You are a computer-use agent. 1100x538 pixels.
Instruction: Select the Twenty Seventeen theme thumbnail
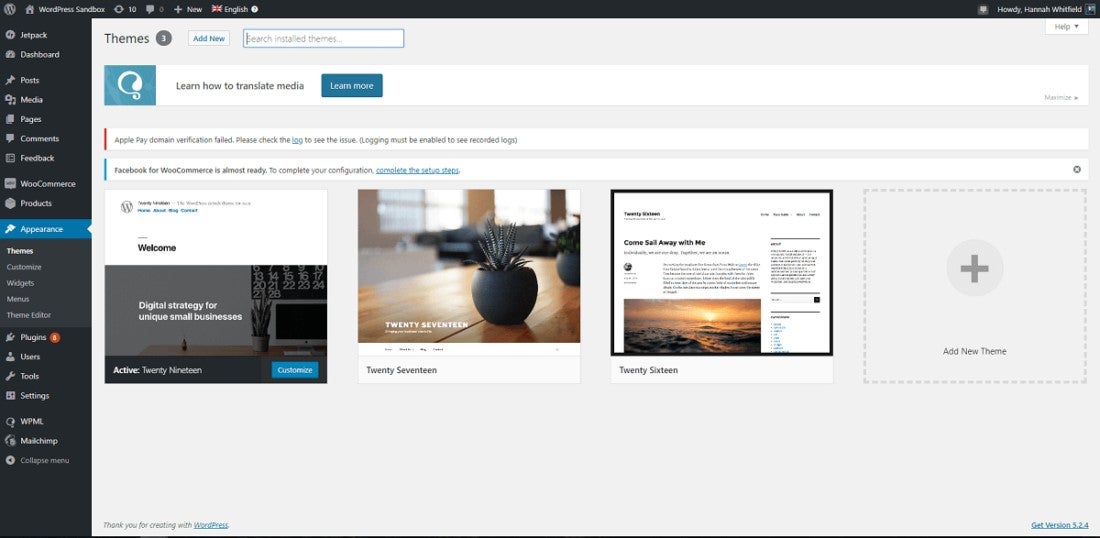tap(469, 273)
